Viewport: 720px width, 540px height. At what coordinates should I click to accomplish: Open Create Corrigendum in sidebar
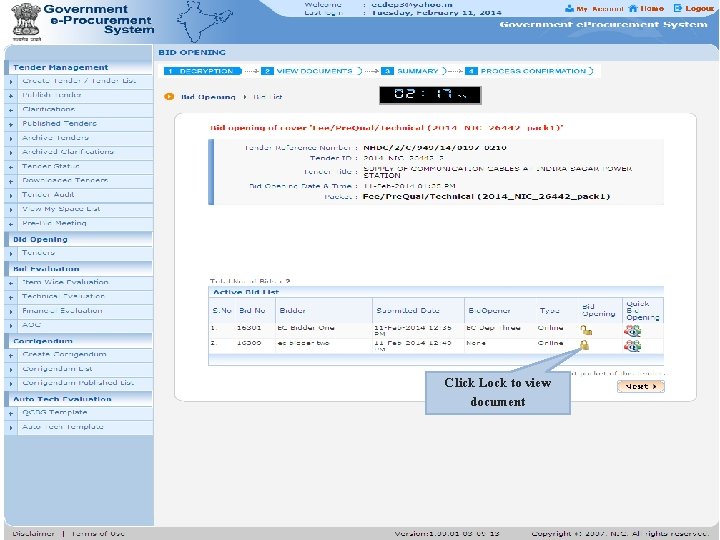point(64,354)
